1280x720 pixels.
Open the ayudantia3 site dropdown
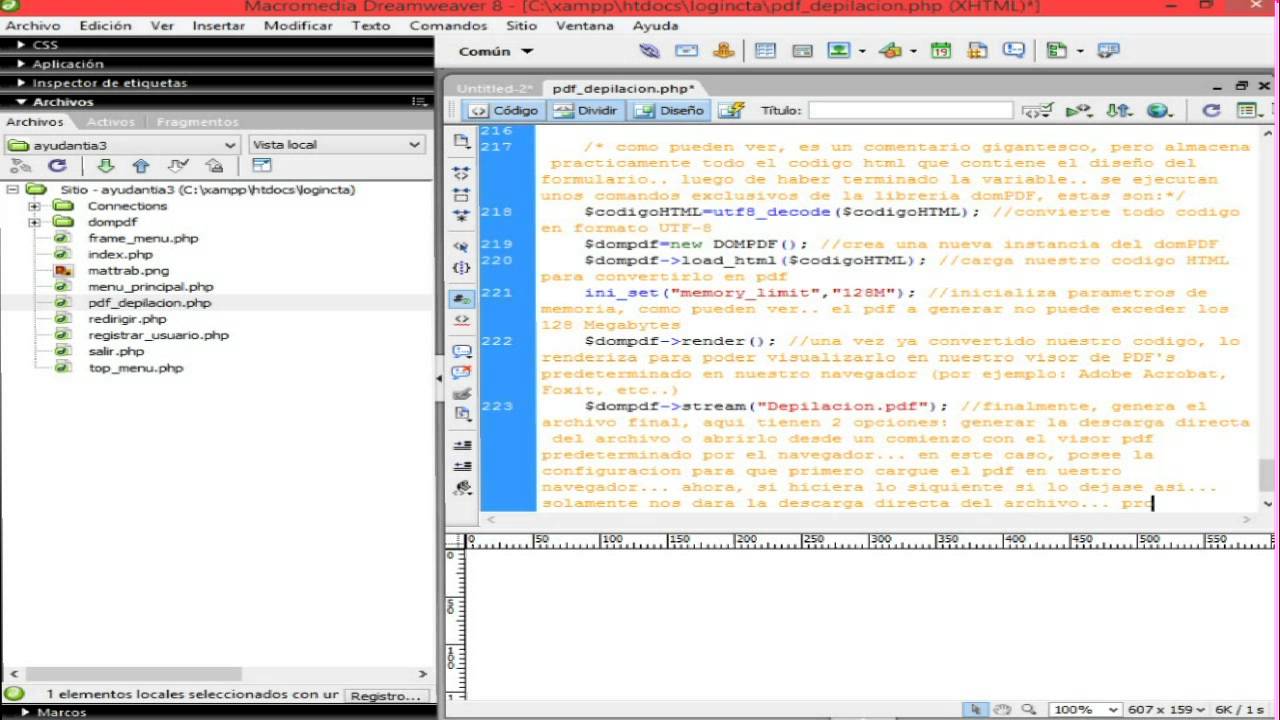122,145
